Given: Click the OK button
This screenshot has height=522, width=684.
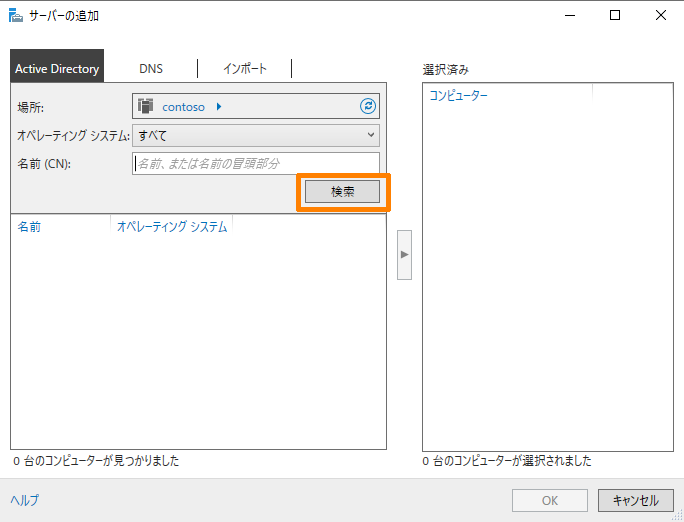Looking at the screenshot, I should click(550, 500).
